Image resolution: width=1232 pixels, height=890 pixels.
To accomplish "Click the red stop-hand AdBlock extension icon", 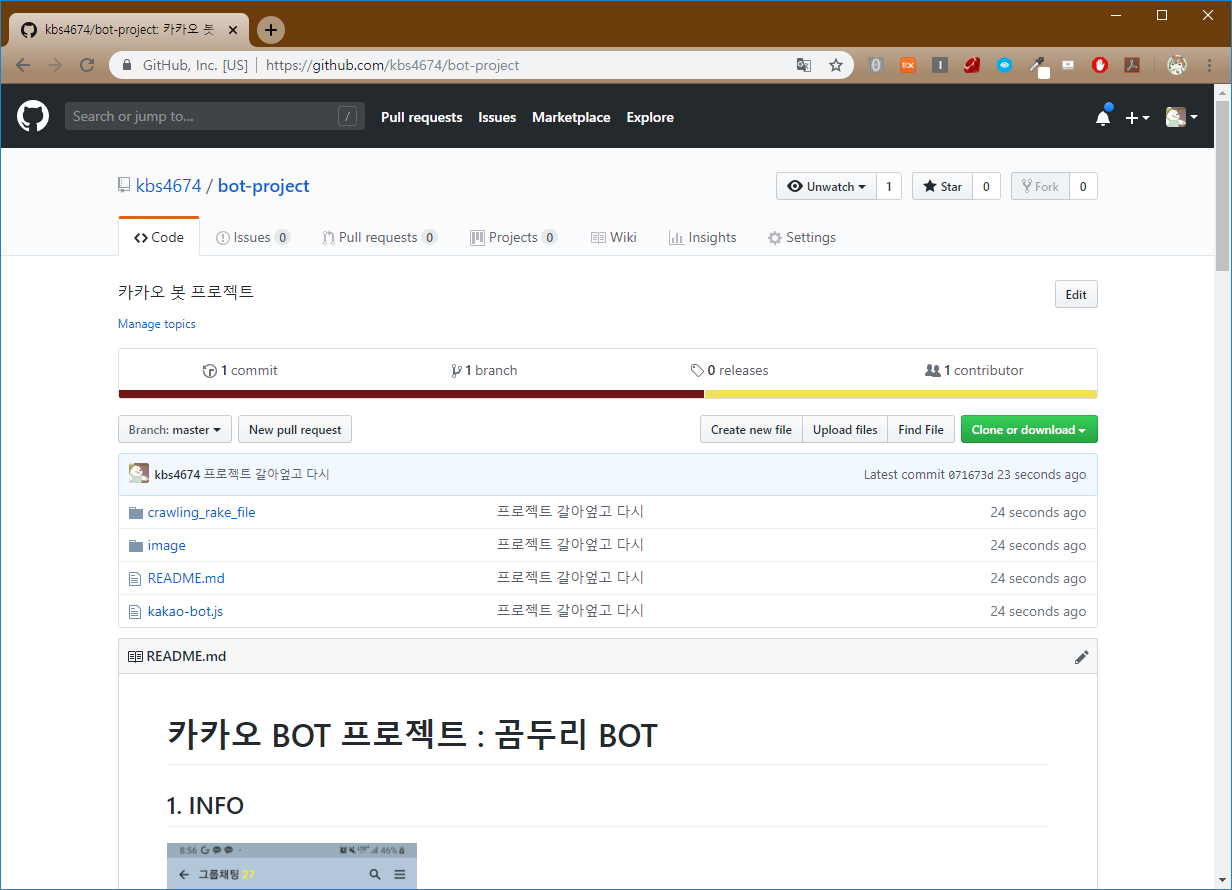I will tap(1100, 65).
